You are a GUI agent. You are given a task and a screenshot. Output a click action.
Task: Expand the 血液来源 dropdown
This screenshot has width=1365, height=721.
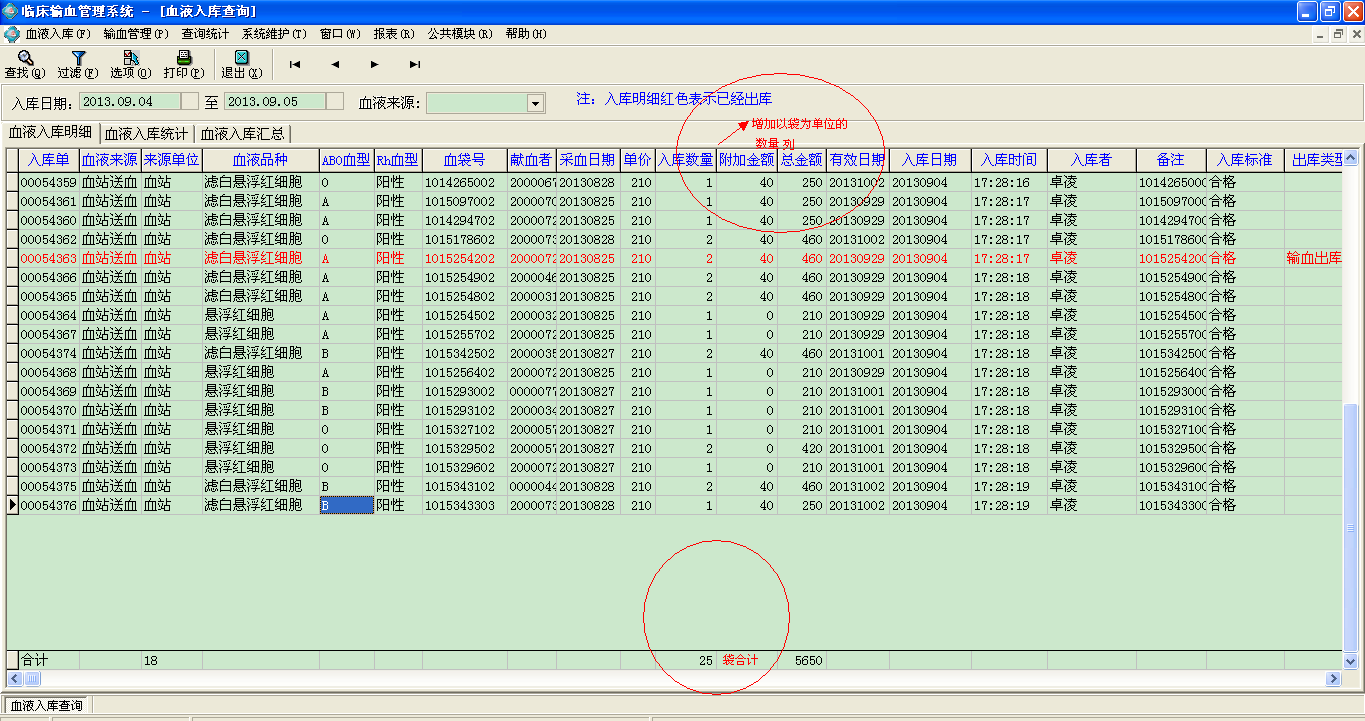point(535,103)
